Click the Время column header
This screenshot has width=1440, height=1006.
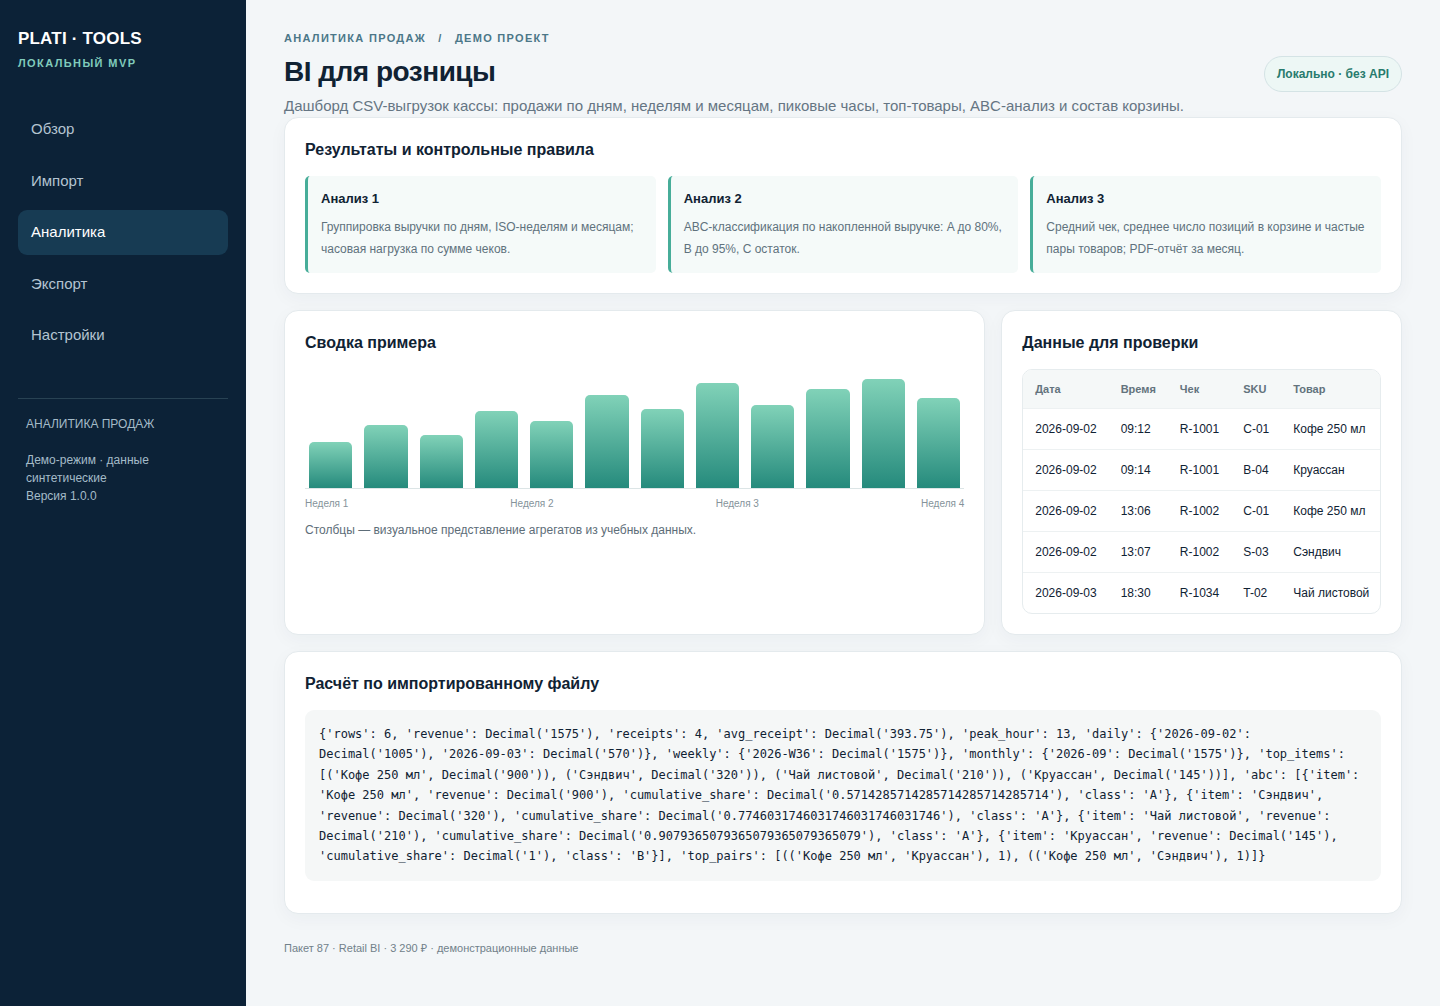coord(1138,389)
